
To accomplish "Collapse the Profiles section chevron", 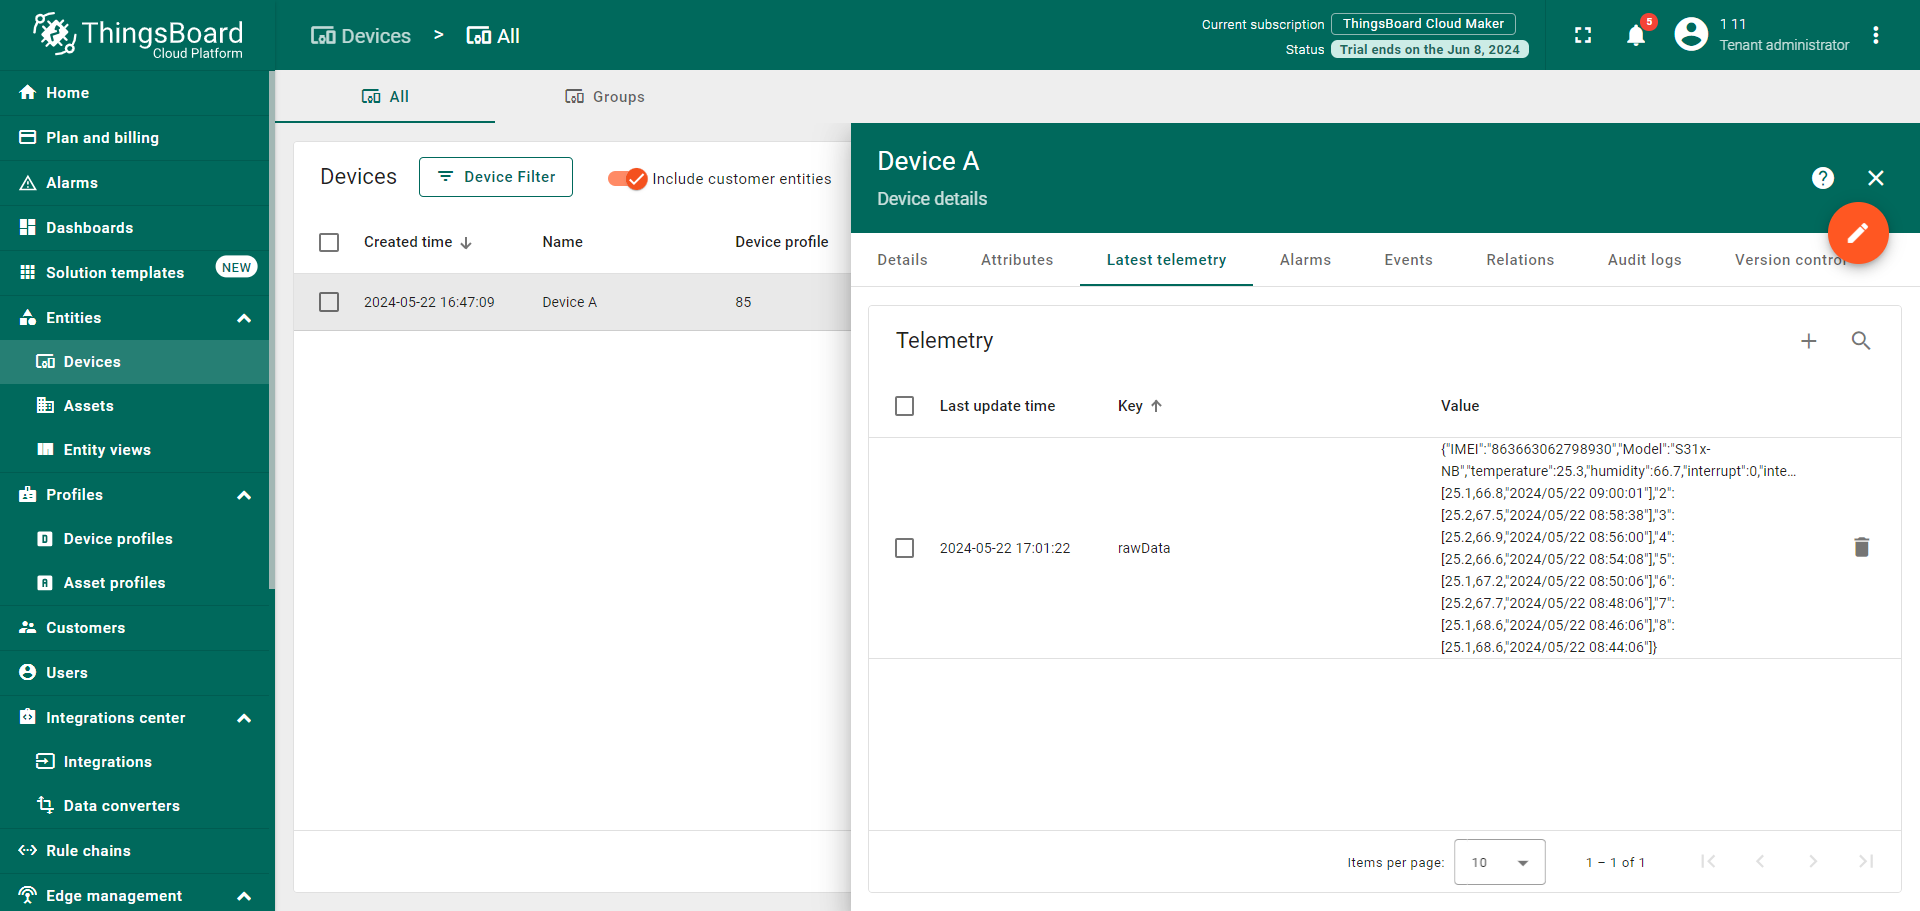I will tap(244, 495).
